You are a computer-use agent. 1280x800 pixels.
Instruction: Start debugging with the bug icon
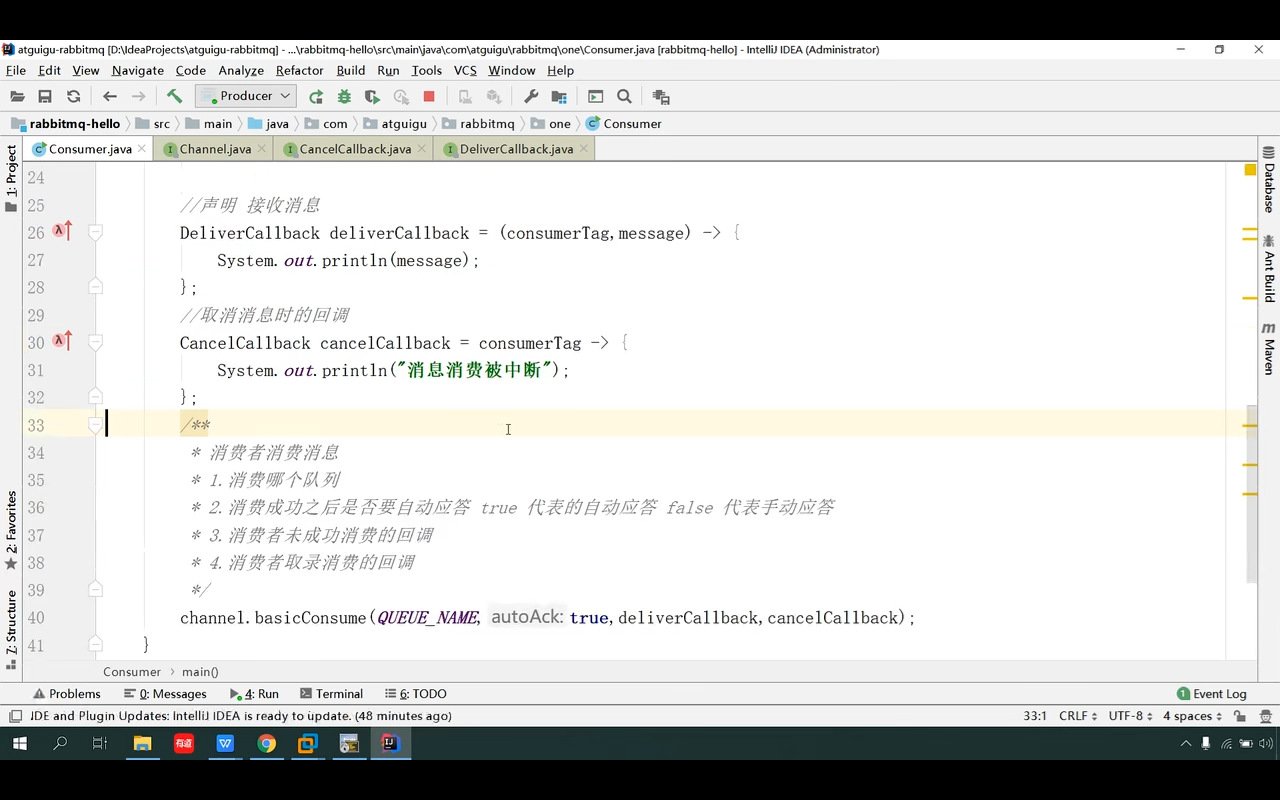(x=344, y=97)
